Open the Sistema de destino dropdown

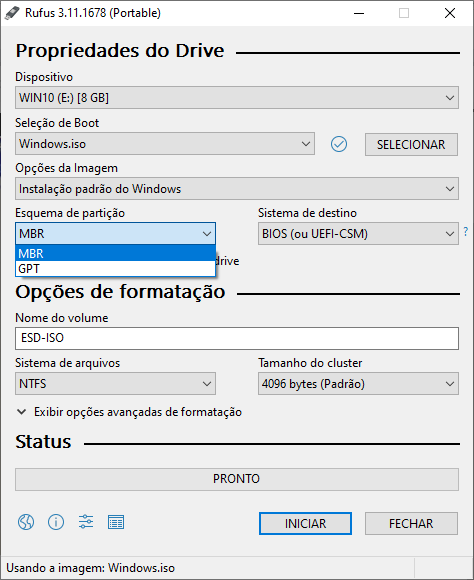click(x=358, y=234)
